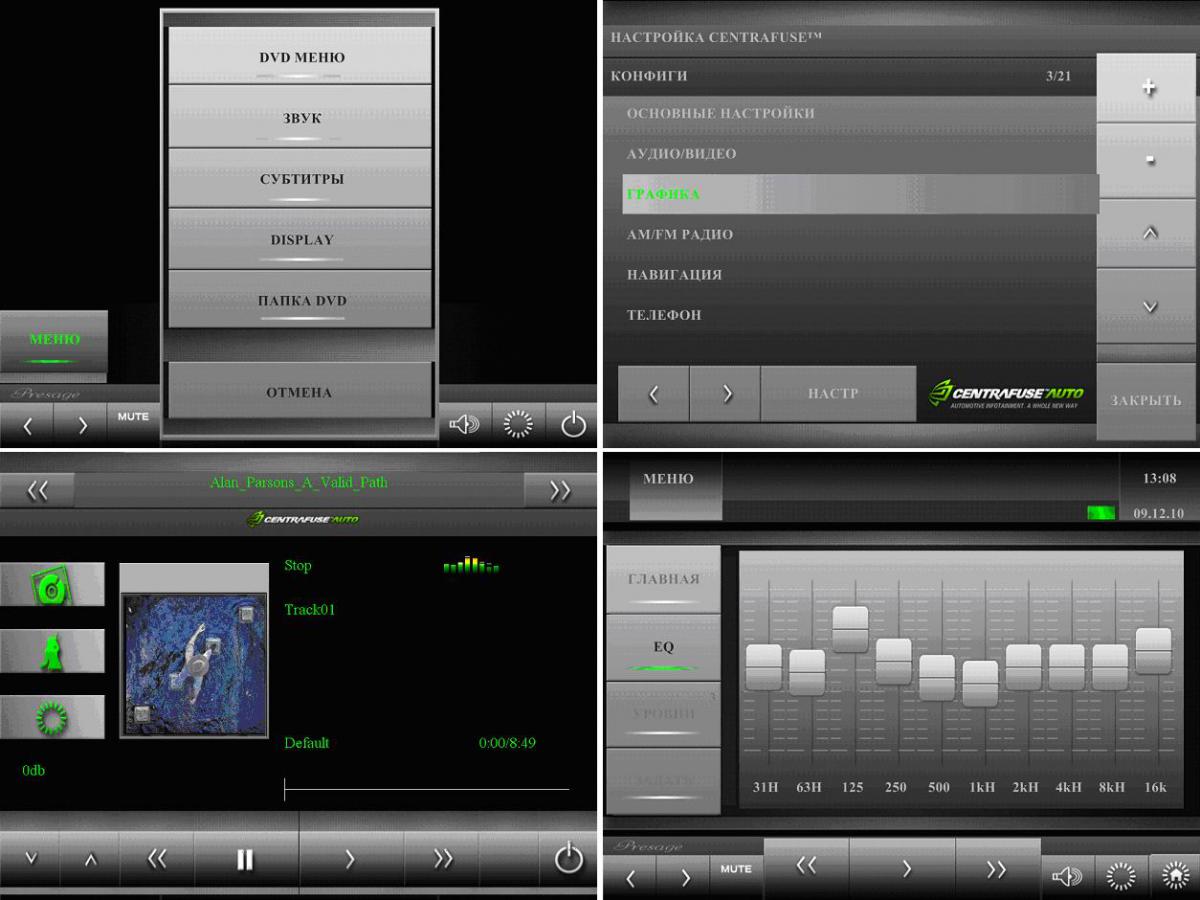The height and width of the screenshot is (900, 1200).
Task: Click the green figure icon beside the album art
Action: pyautogui.click(x=52, y=651)
